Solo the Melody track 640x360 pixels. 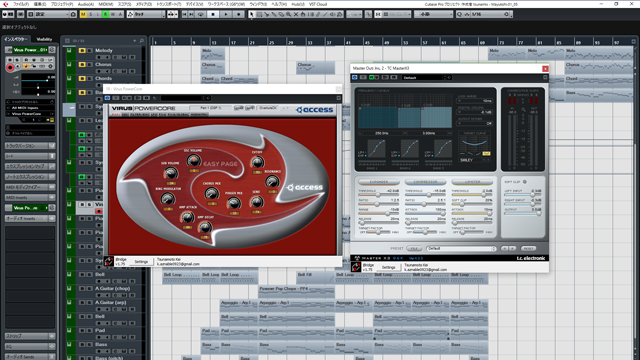pos(89,51)
